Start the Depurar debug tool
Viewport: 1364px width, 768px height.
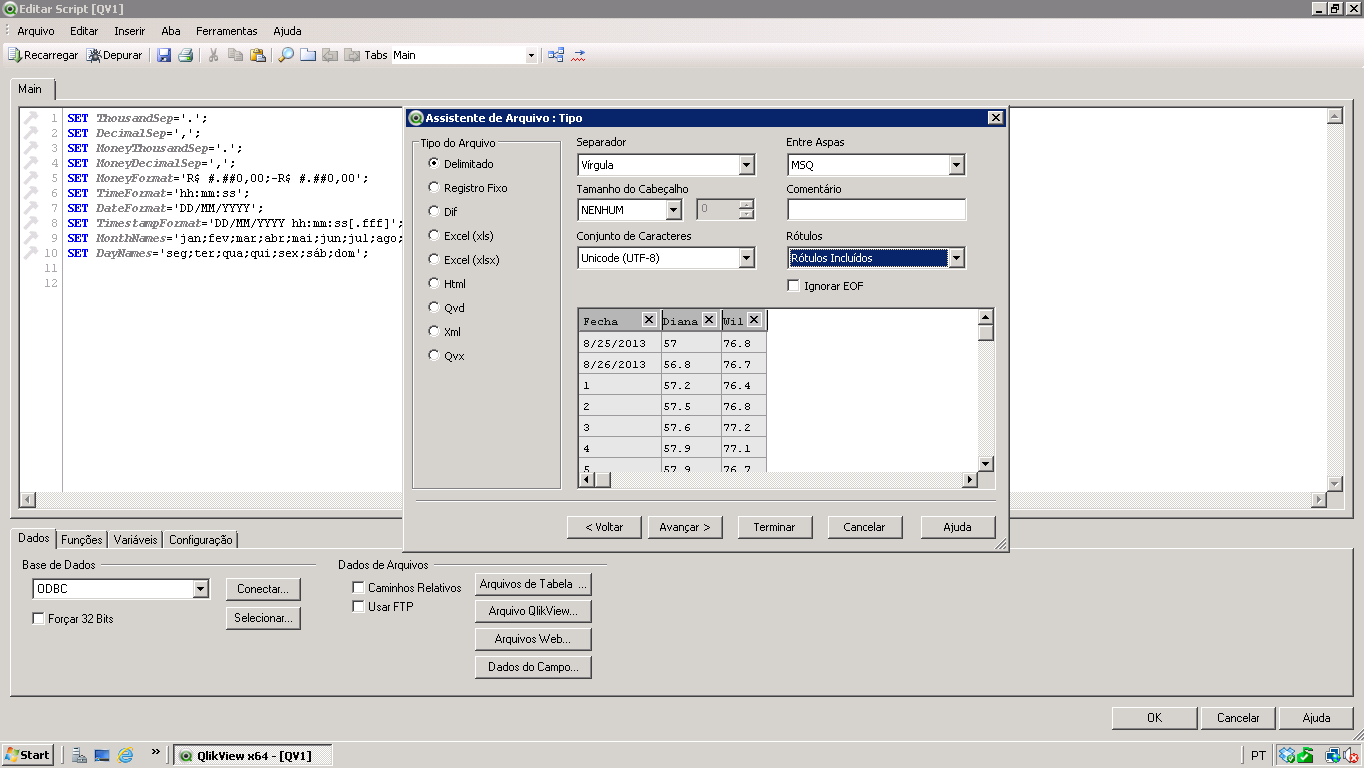click(x=115, y=55)
